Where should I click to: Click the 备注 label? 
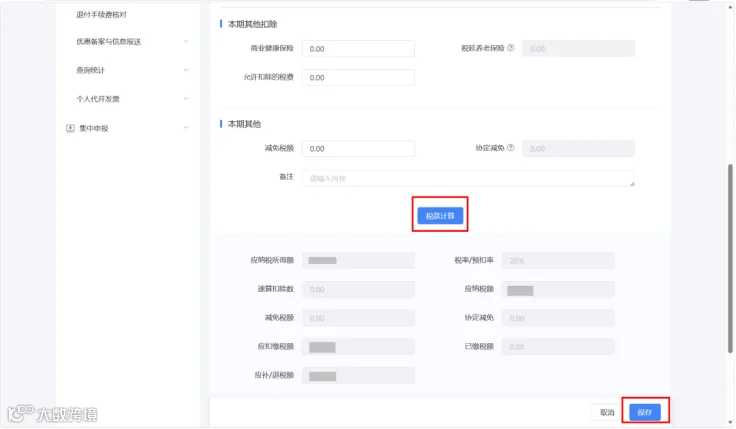(286, 177)
